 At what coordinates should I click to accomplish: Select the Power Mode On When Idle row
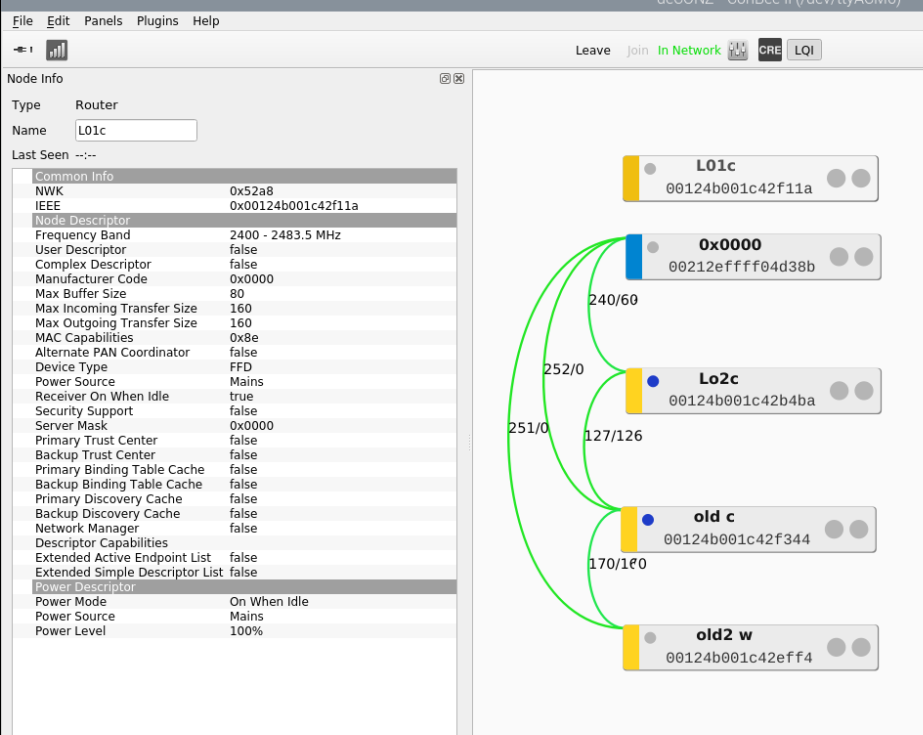click(244, 601)
